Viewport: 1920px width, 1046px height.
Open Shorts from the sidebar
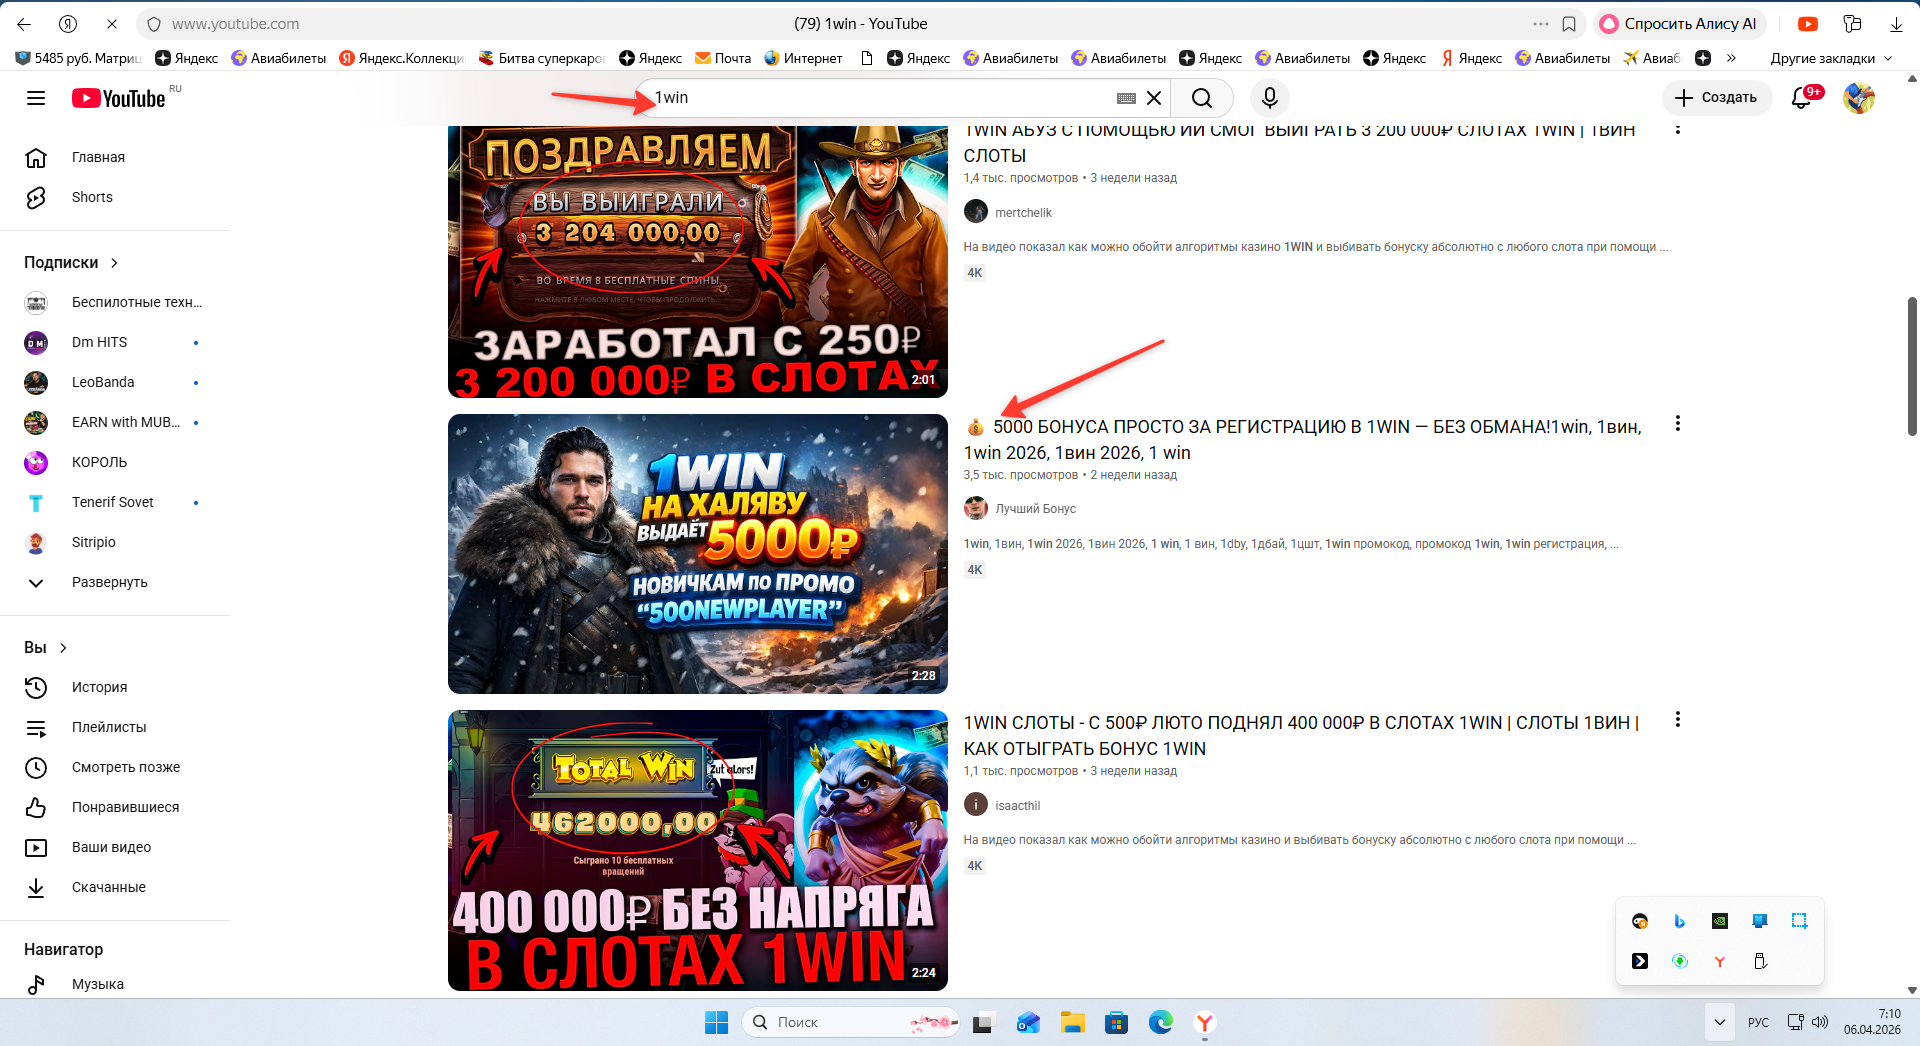click(x=92, y=197)
